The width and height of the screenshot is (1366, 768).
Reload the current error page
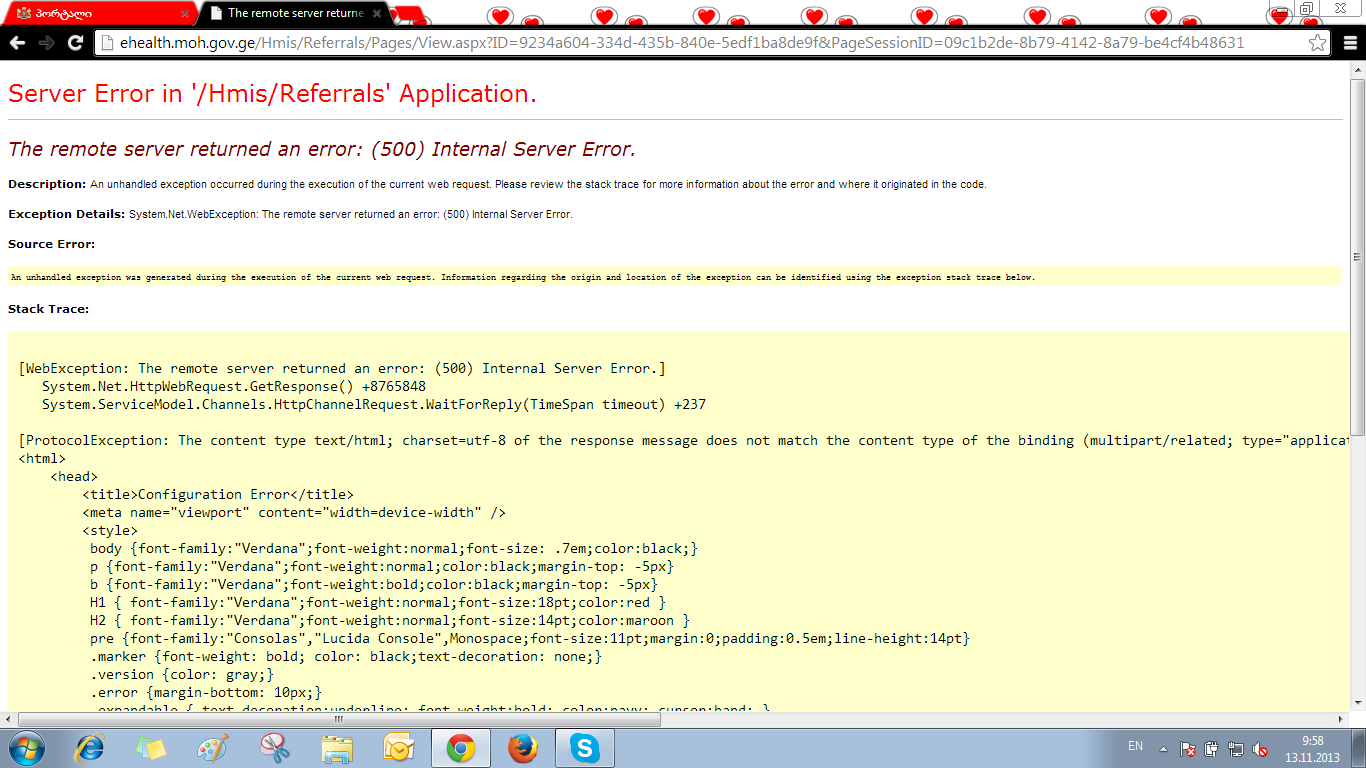[75, 43]
